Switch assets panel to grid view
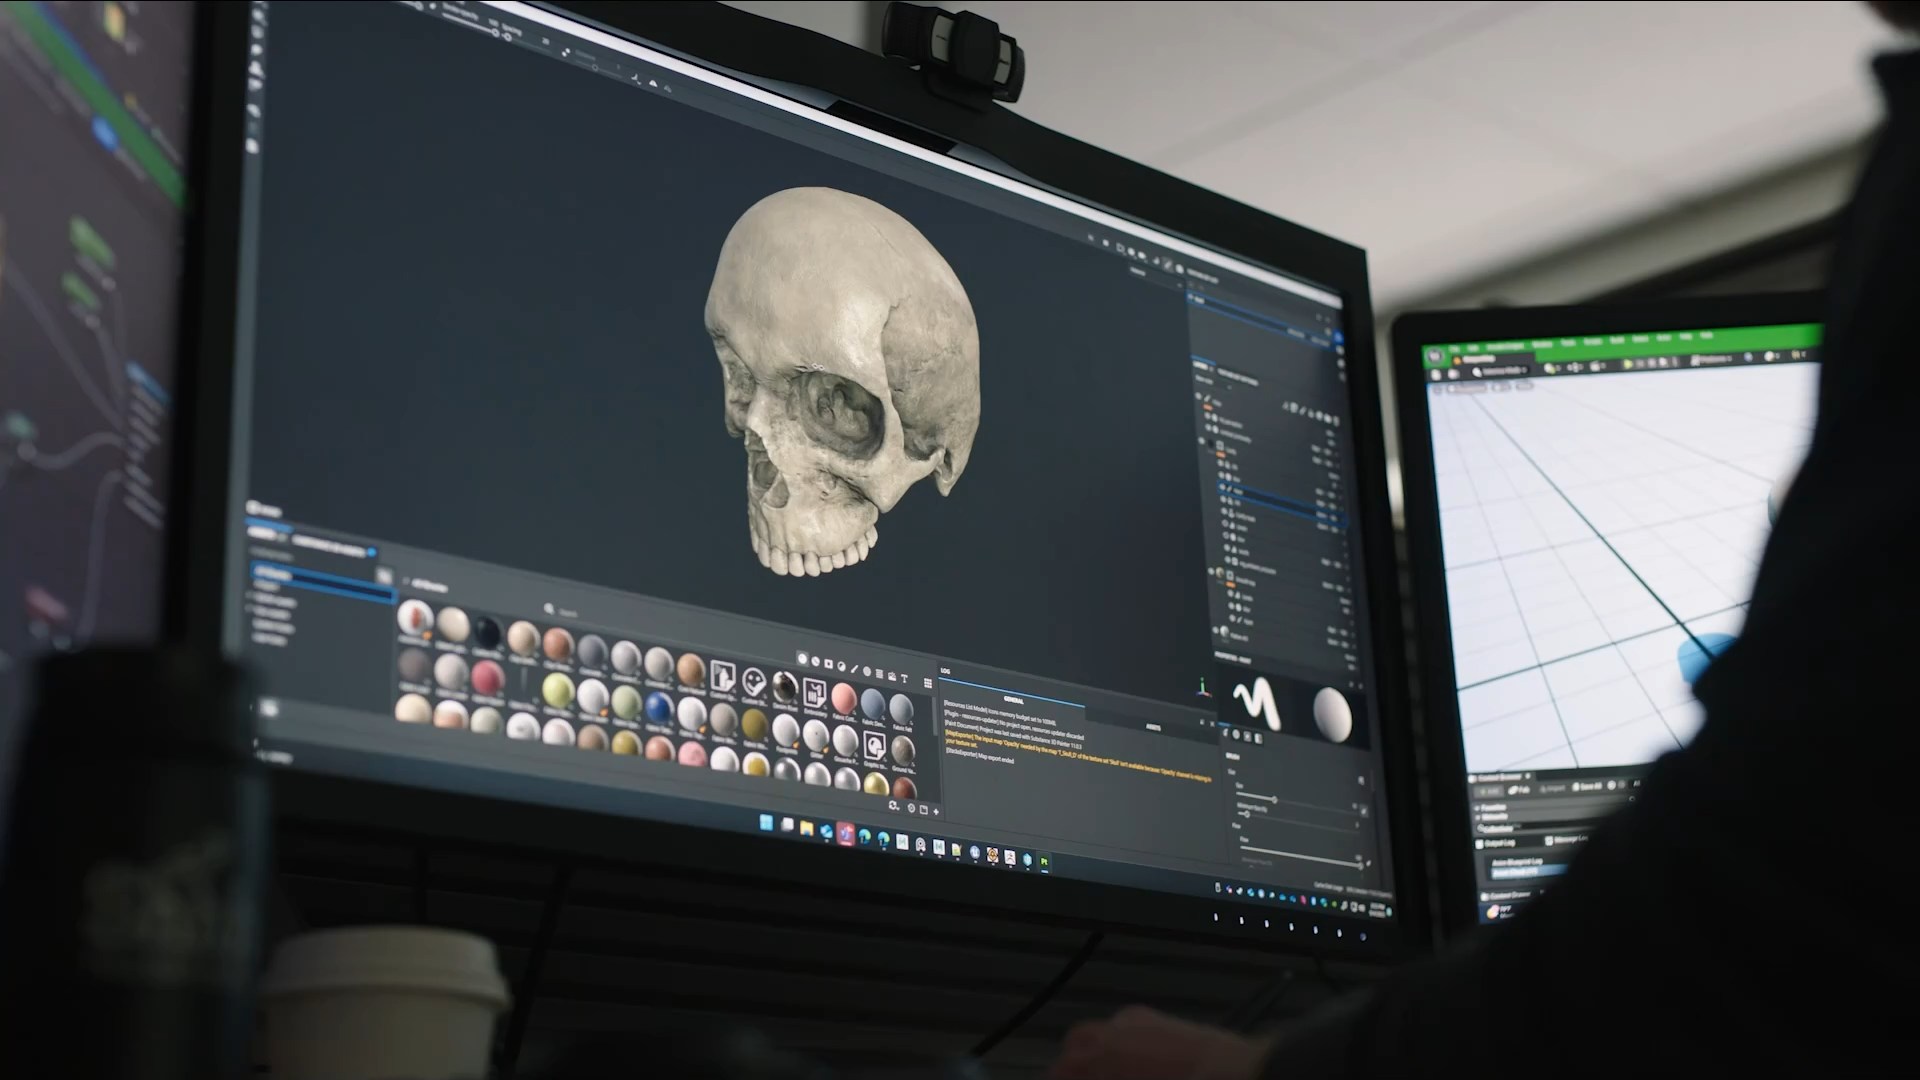The height and width of the screenshot is (1080, 1920). tap(928, 683)
